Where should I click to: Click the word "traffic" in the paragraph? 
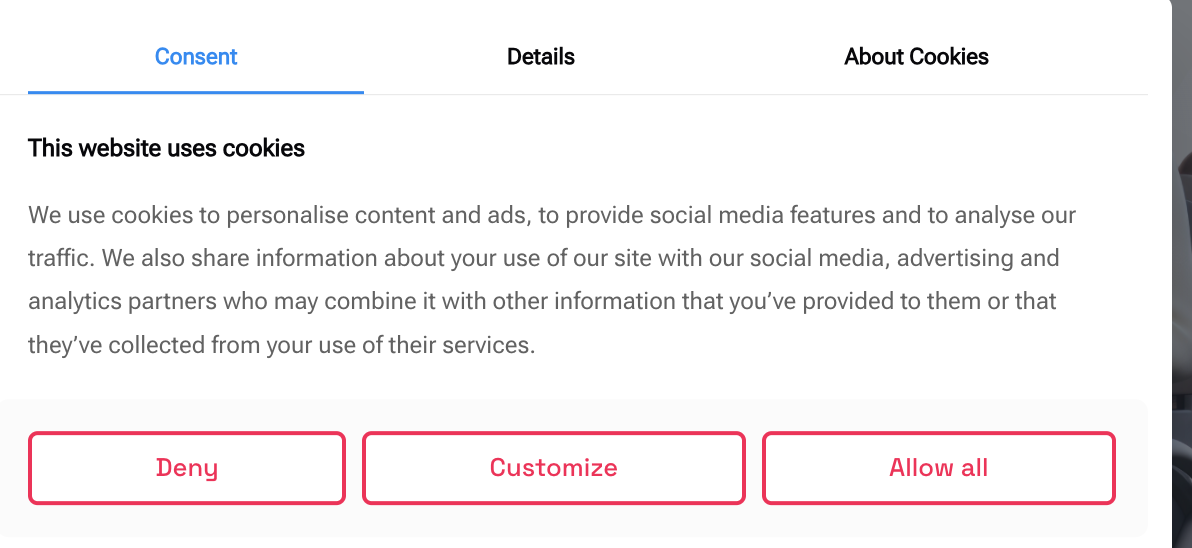(x=59, y=258)
